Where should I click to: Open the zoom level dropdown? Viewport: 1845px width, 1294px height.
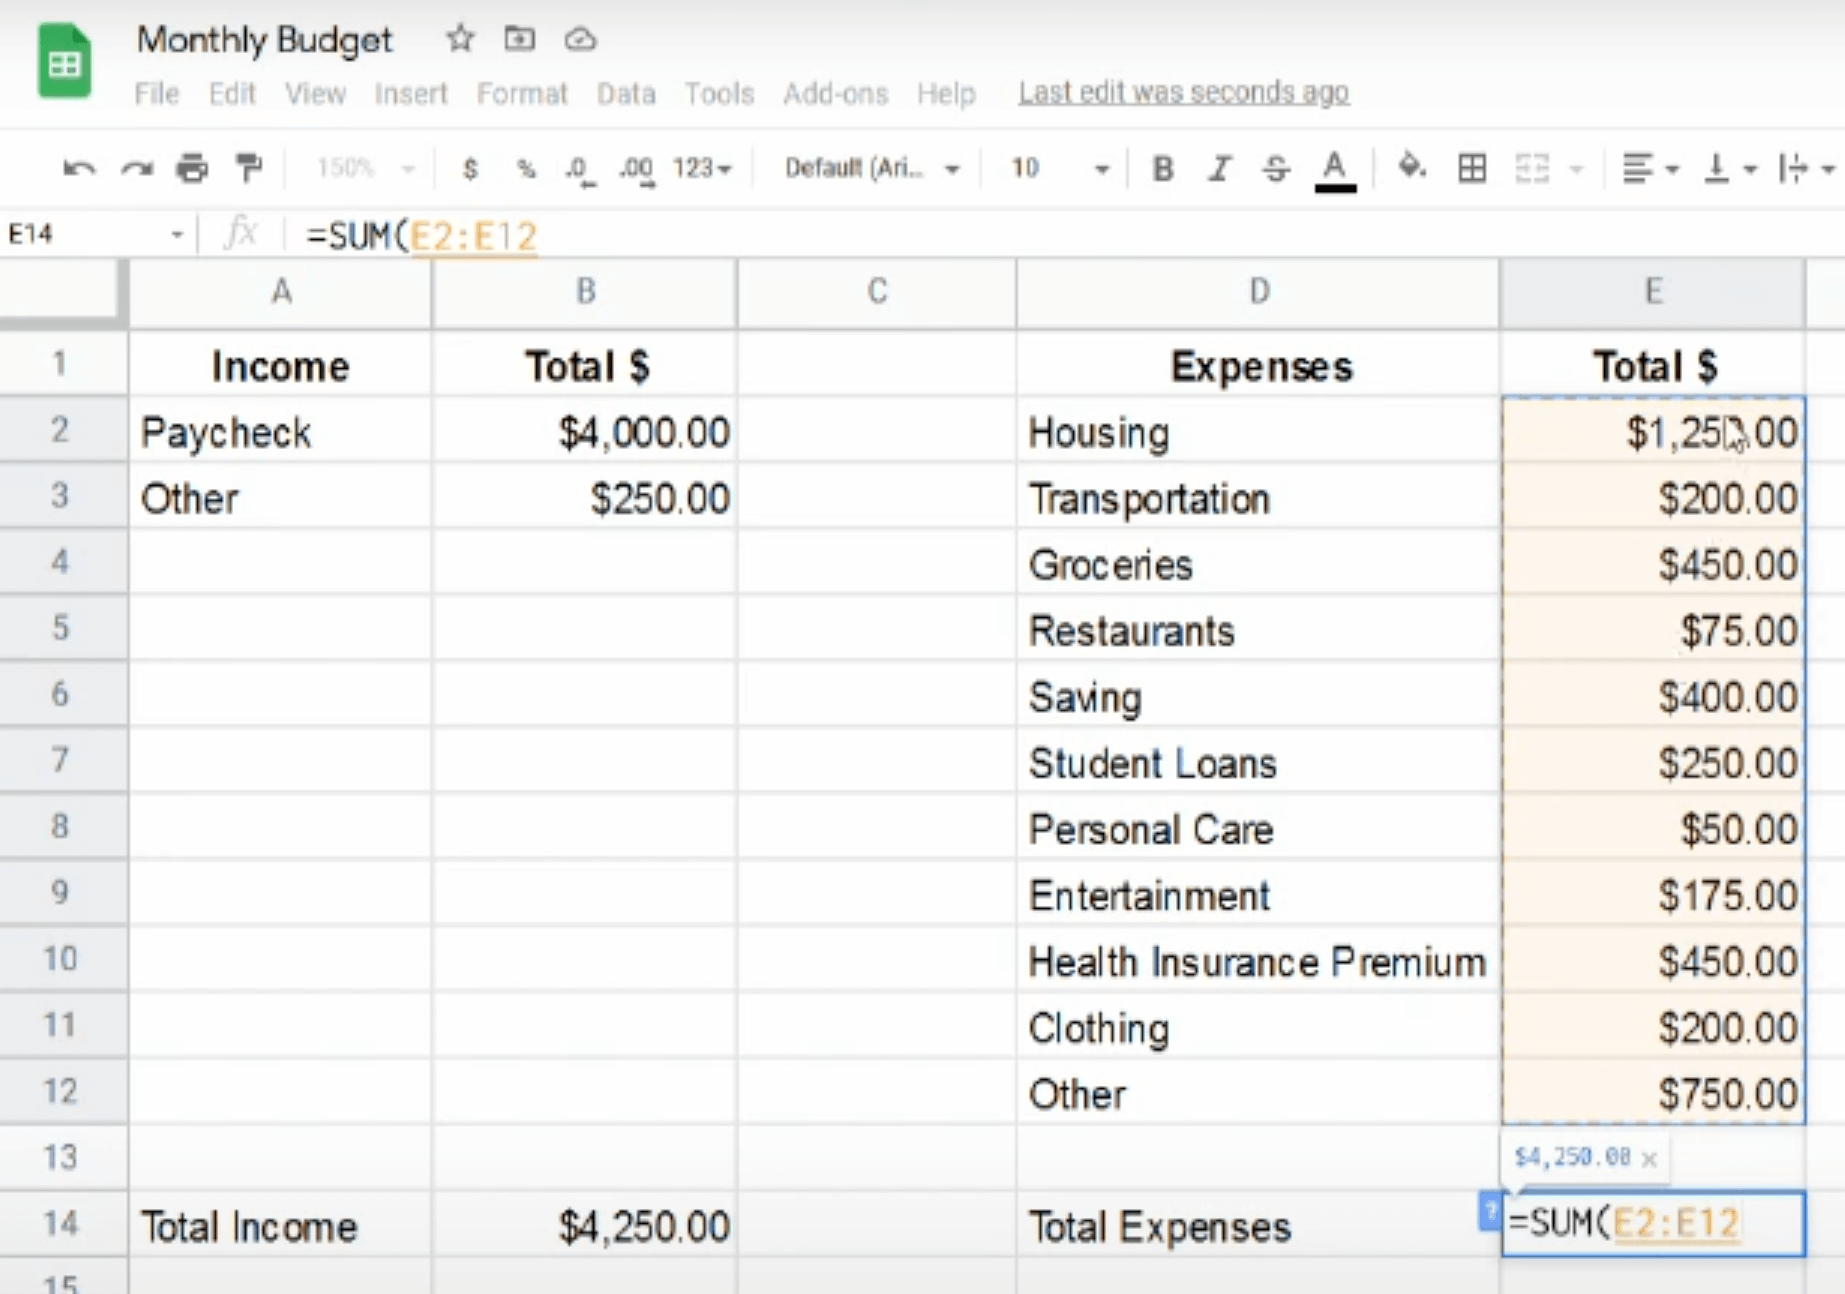tap(365, 168)
